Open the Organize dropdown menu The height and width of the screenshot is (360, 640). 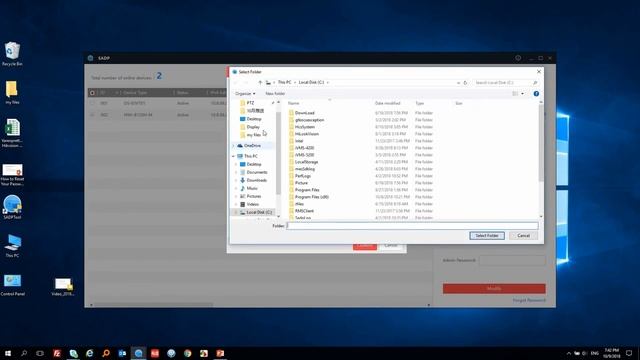click(245, 93)
